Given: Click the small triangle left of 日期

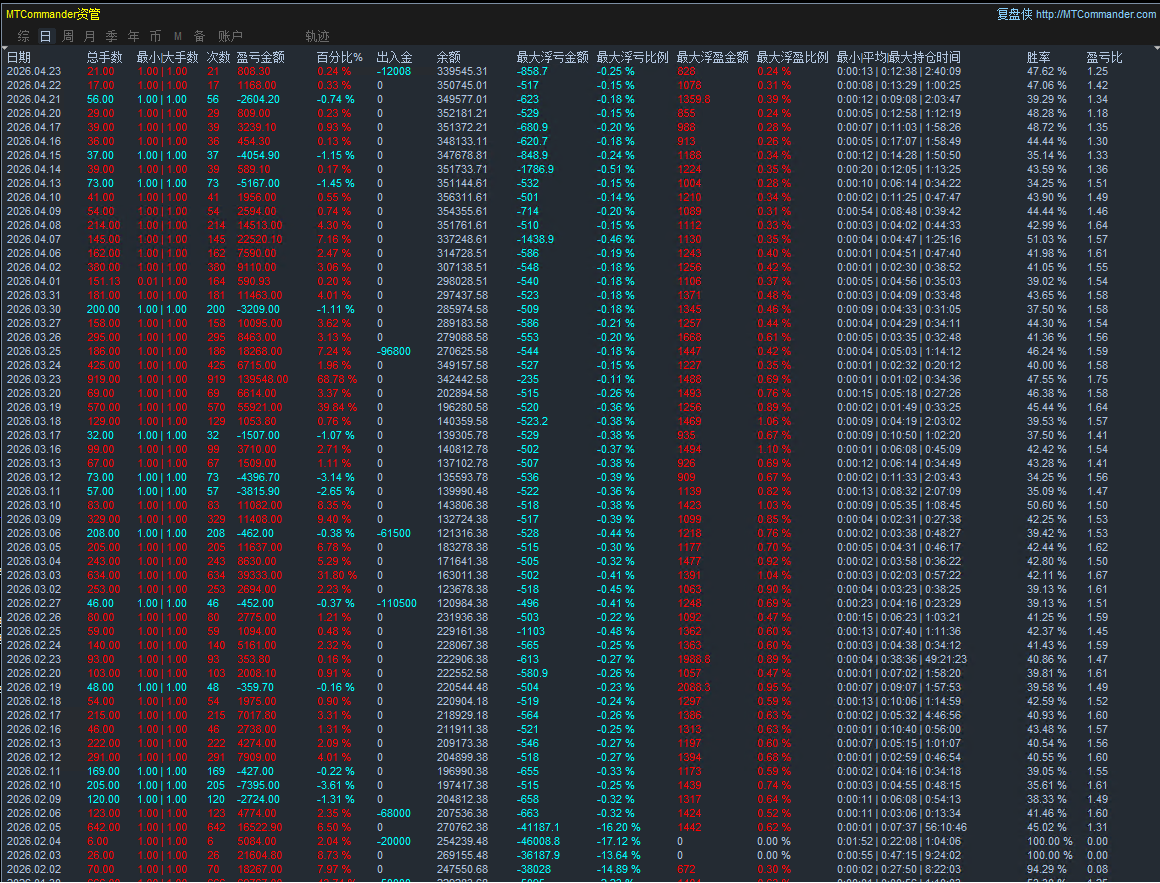Looking at the screenshot, I should click(x=3, y=50).
